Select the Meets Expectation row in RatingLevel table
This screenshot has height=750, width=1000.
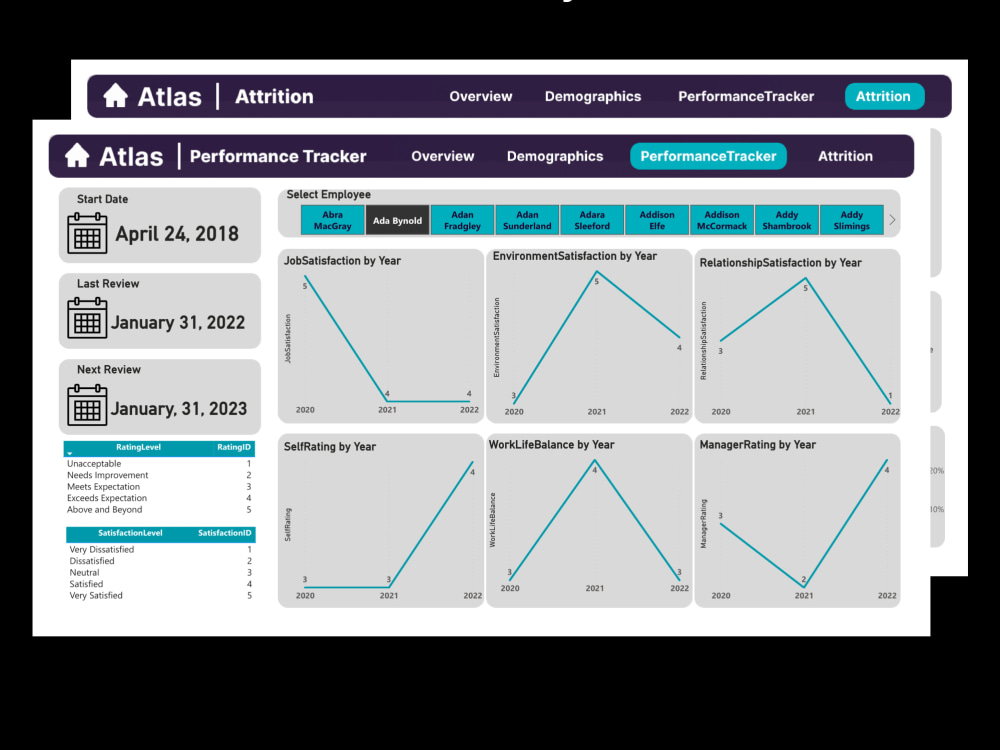click(x=101, y=486)
